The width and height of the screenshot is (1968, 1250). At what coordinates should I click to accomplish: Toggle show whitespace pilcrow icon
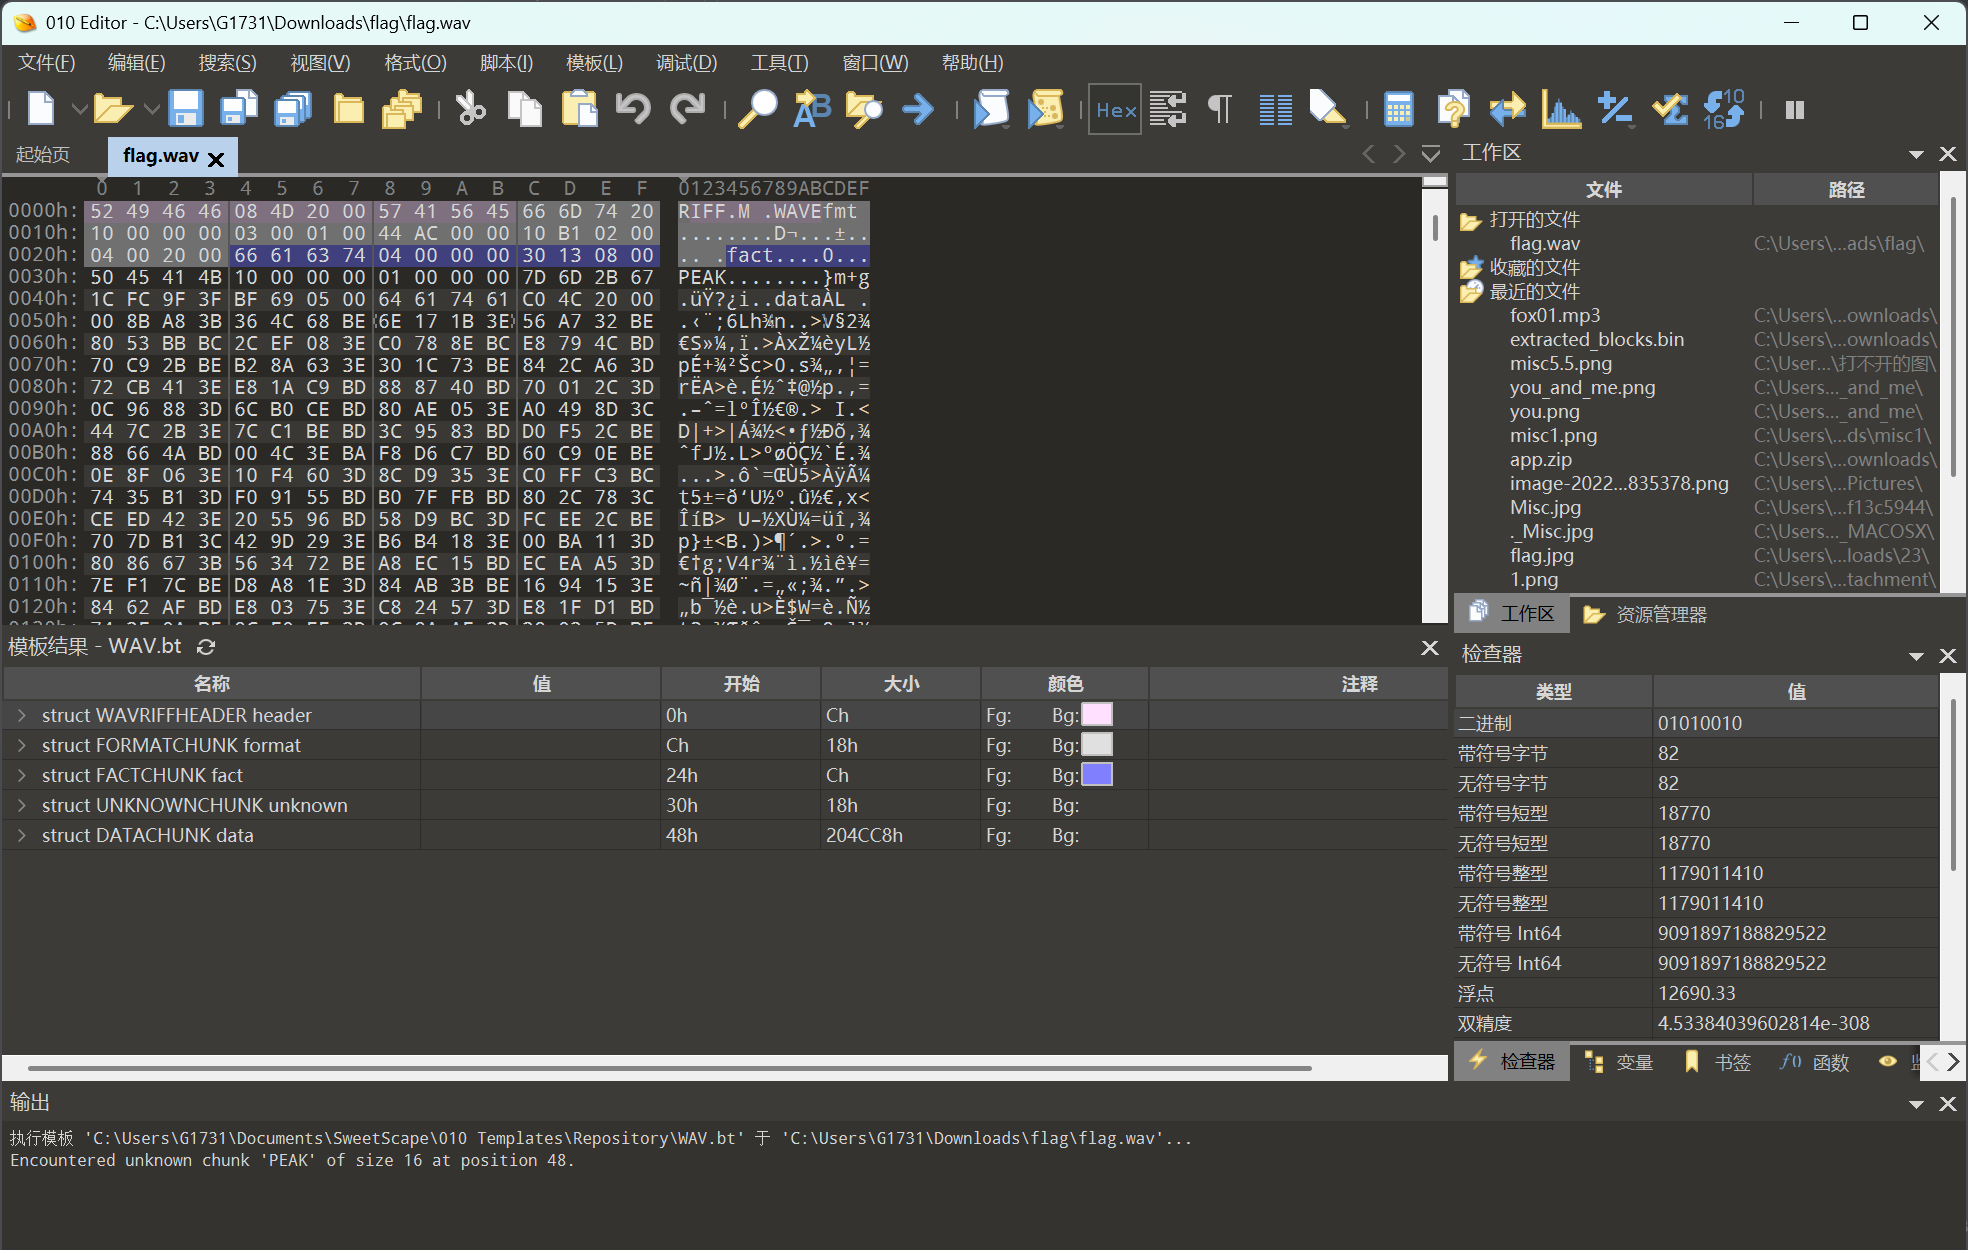coord(1219,109)
